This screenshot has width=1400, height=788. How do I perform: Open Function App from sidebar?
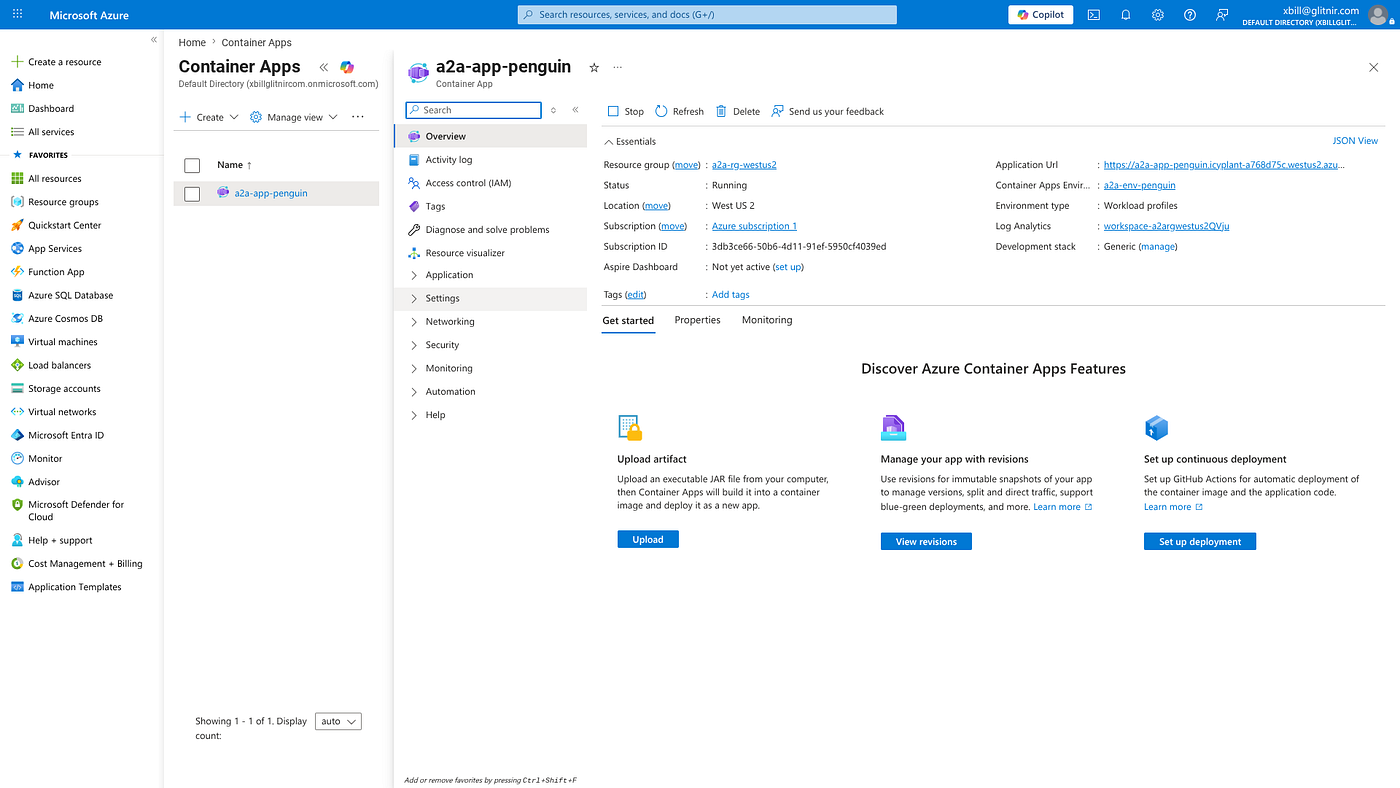[x=48, y=272]
